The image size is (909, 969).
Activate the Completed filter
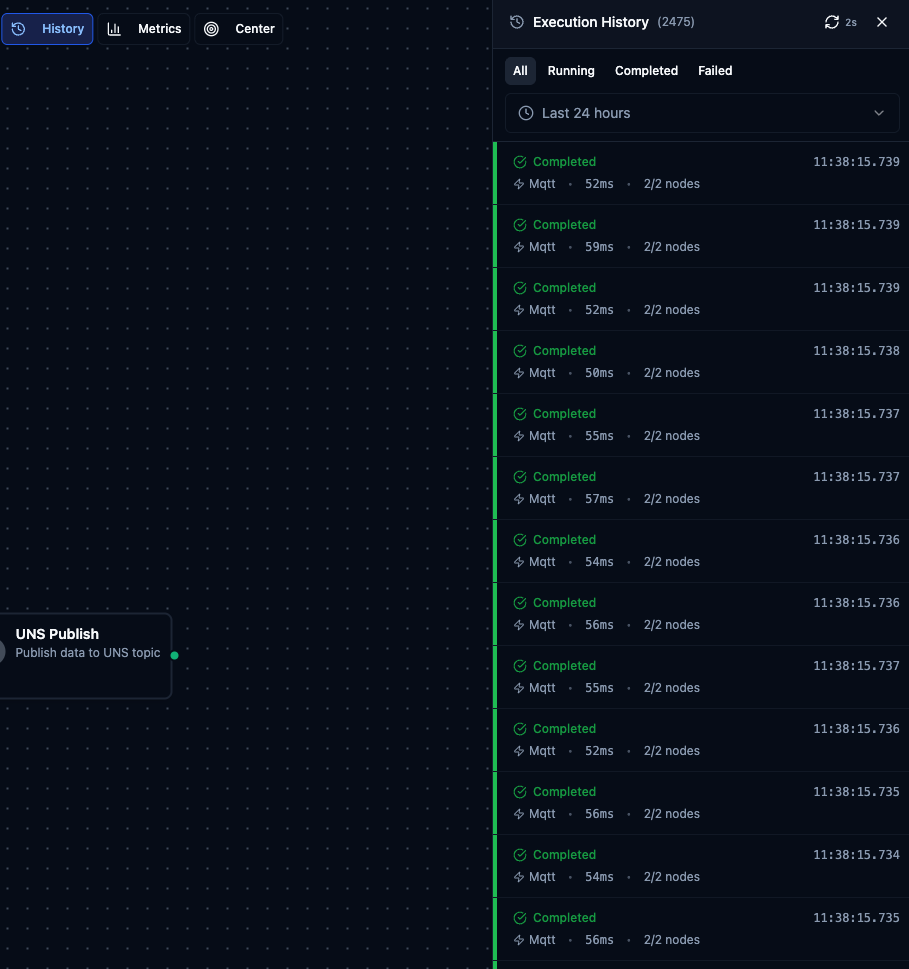pyautogui.click(x=645, y=71)
